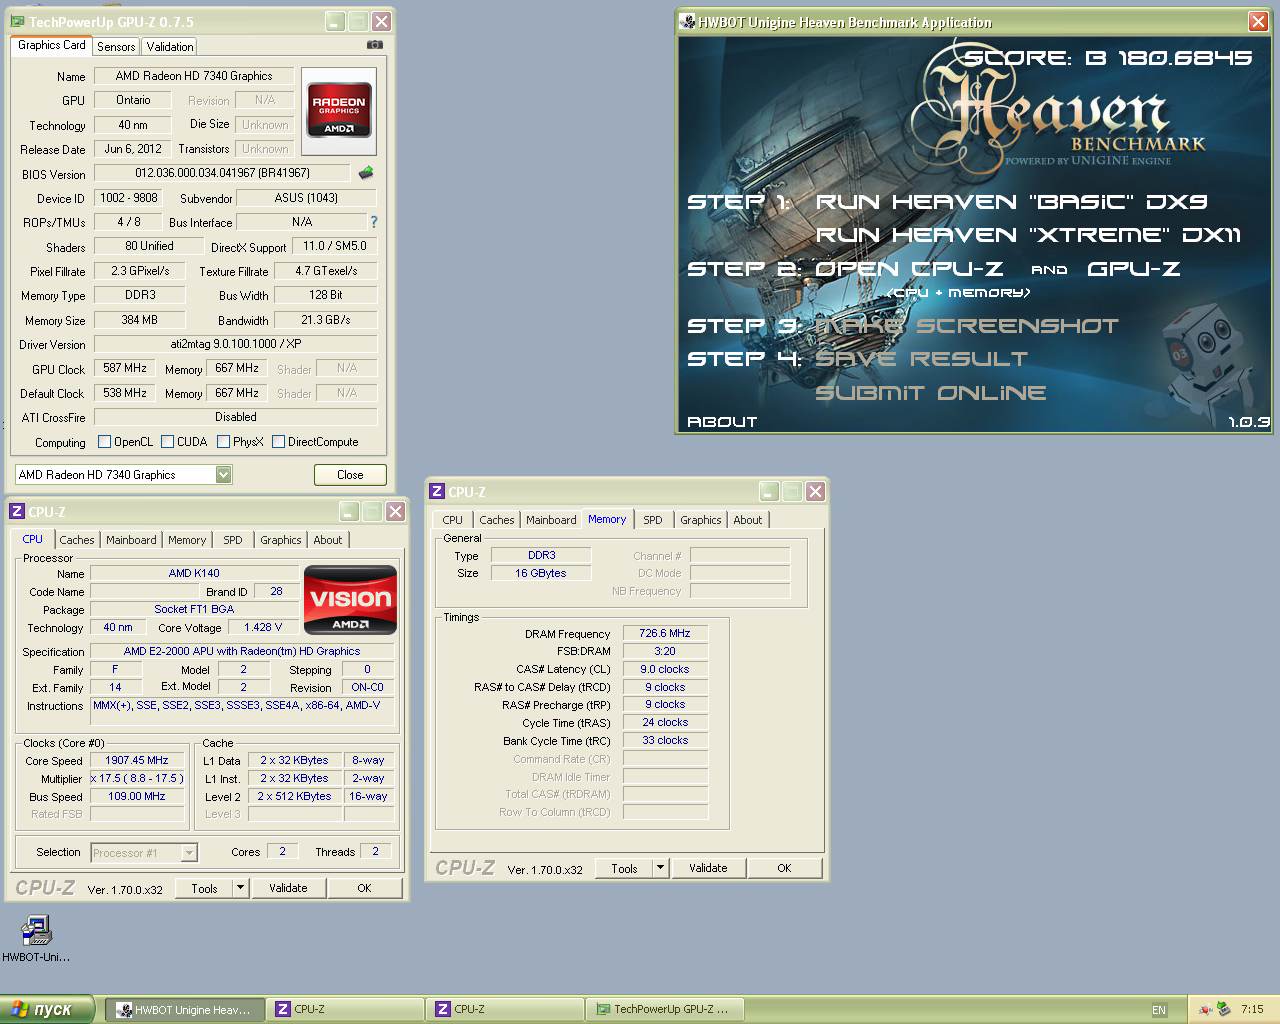1280x1024 pixels.
Task: Click the BIOS Version field value
Action: [222, 173]
